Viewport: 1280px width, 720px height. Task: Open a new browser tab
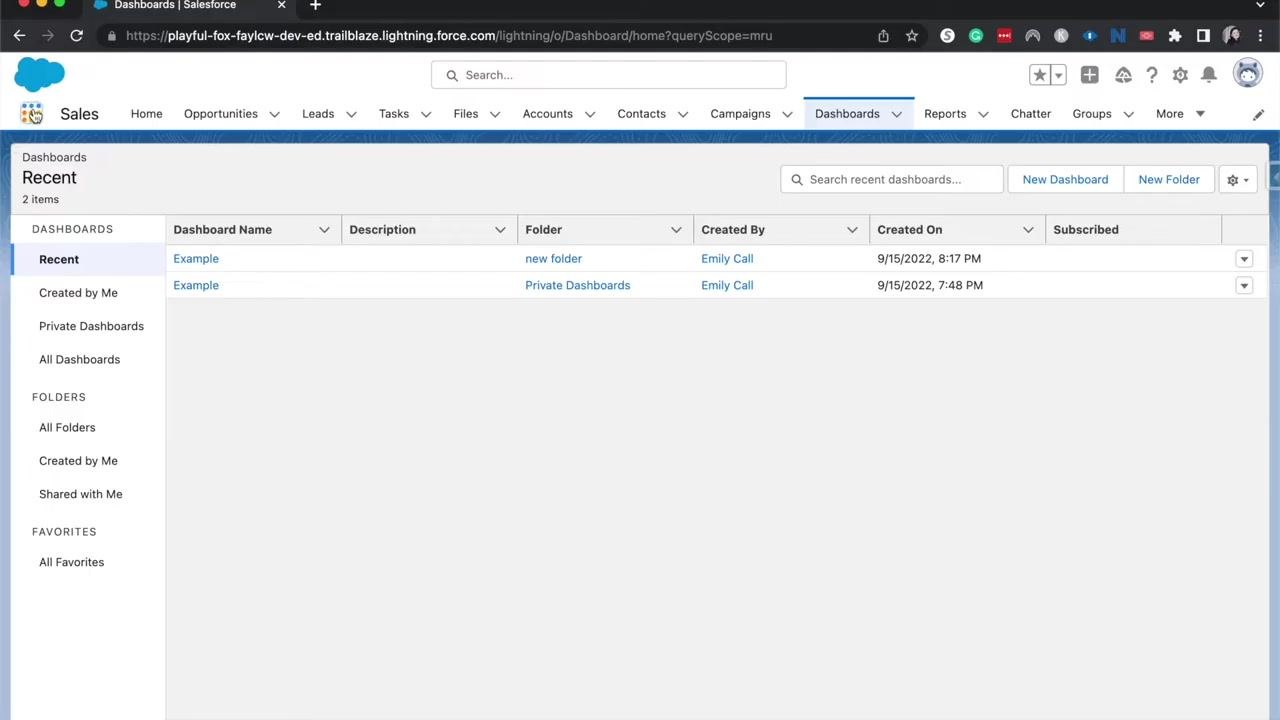click(x=315, y=6)
